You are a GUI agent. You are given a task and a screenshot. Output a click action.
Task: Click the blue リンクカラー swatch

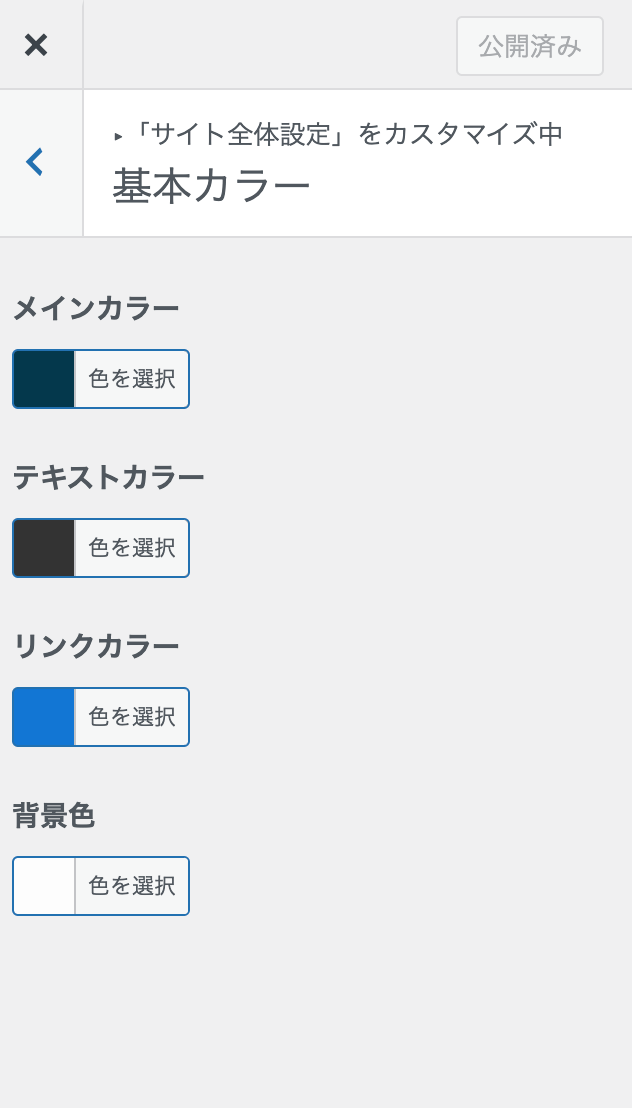[43, 717]
